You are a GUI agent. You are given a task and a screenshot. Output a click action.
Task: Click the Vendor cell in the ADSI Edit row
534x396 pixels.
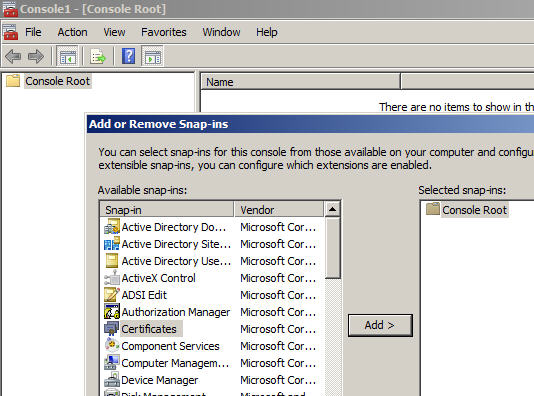[x=278, y=295]
